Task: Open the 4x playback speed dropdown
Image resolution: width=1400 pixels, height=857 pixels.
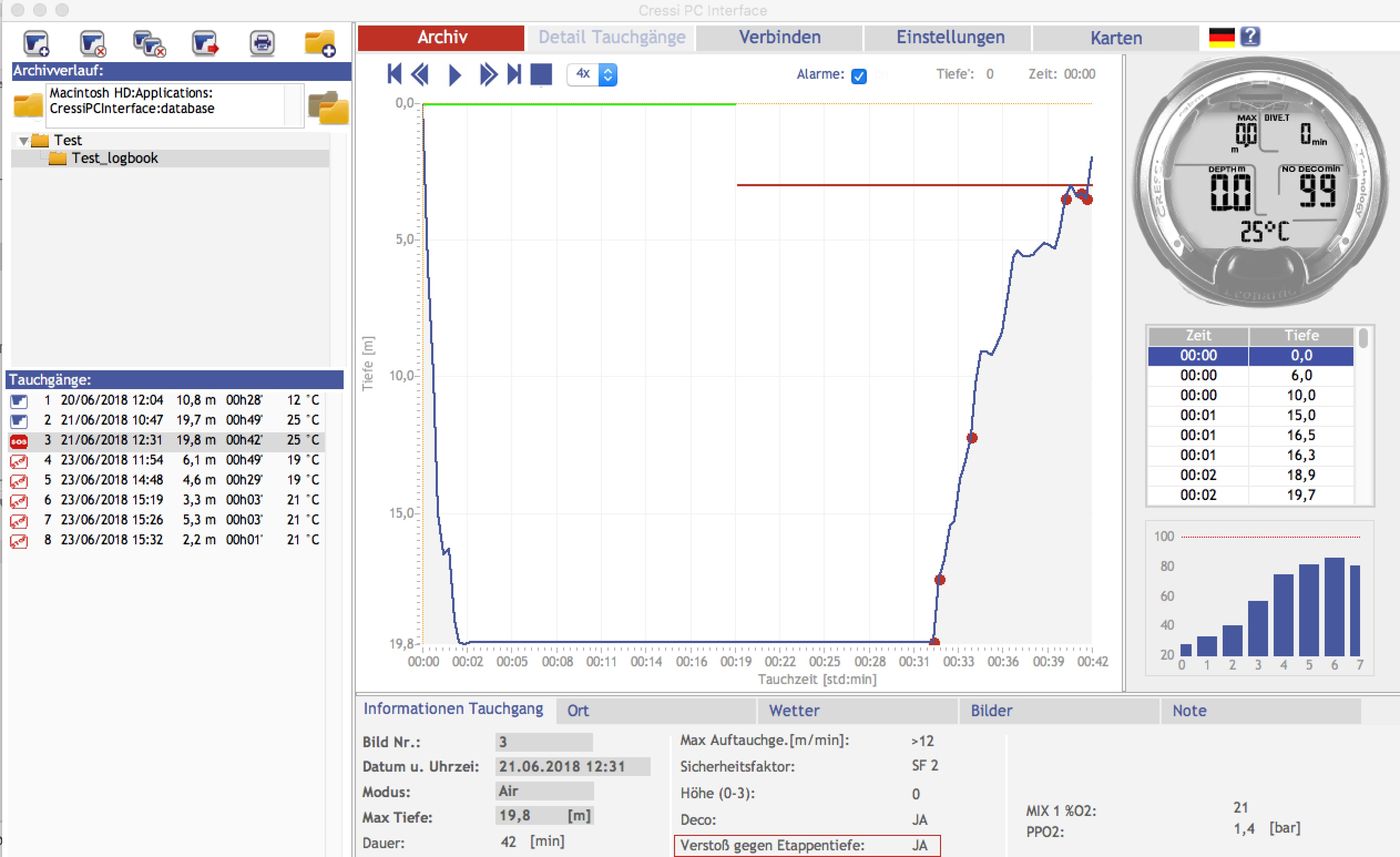Action: tap(592, 74)
